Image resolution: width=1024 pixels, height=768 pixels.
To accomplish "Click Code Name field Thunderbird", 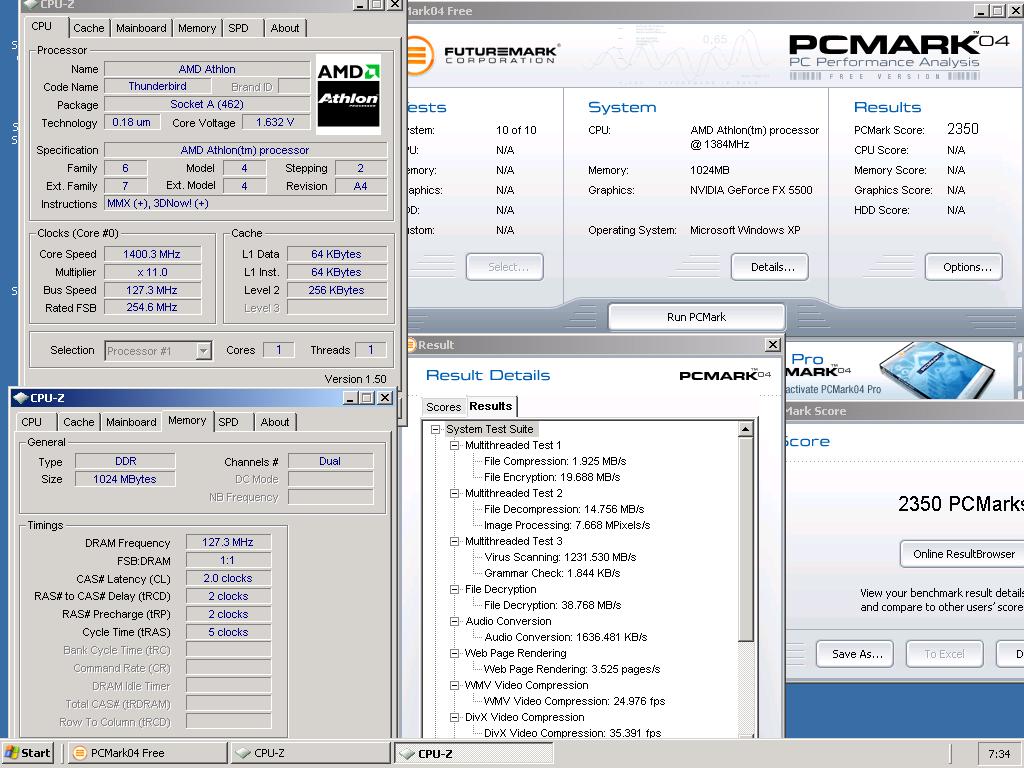I will [157, 86].
